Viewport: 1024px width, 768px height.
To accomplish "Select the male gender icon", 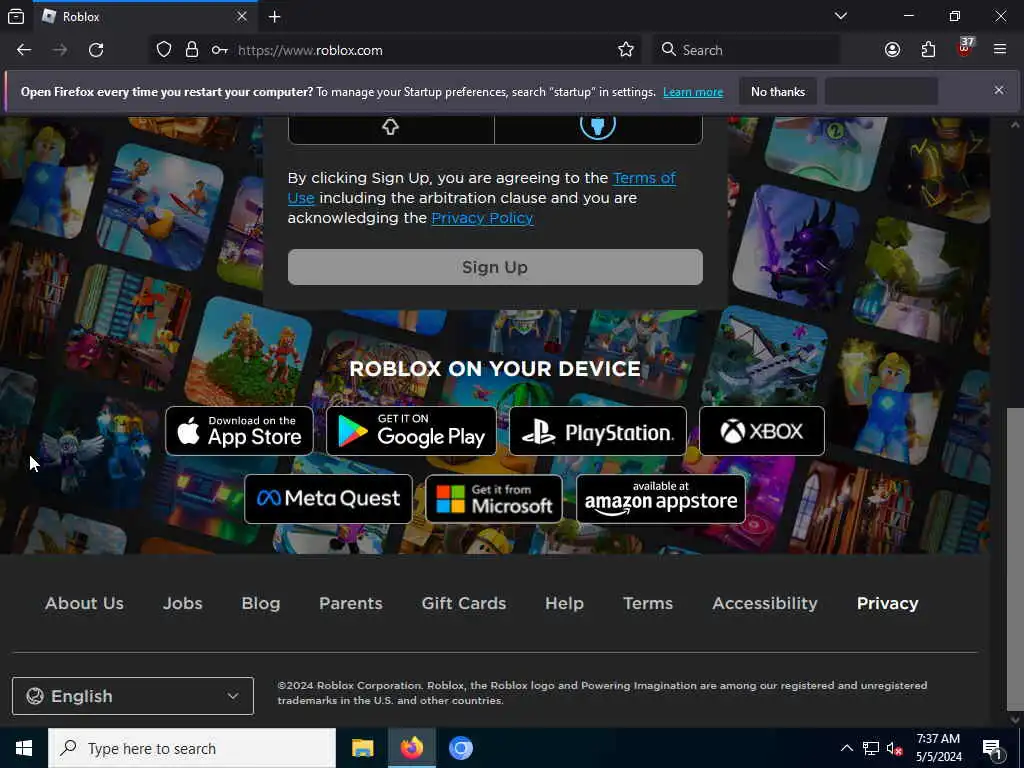I will coord(598,125).
